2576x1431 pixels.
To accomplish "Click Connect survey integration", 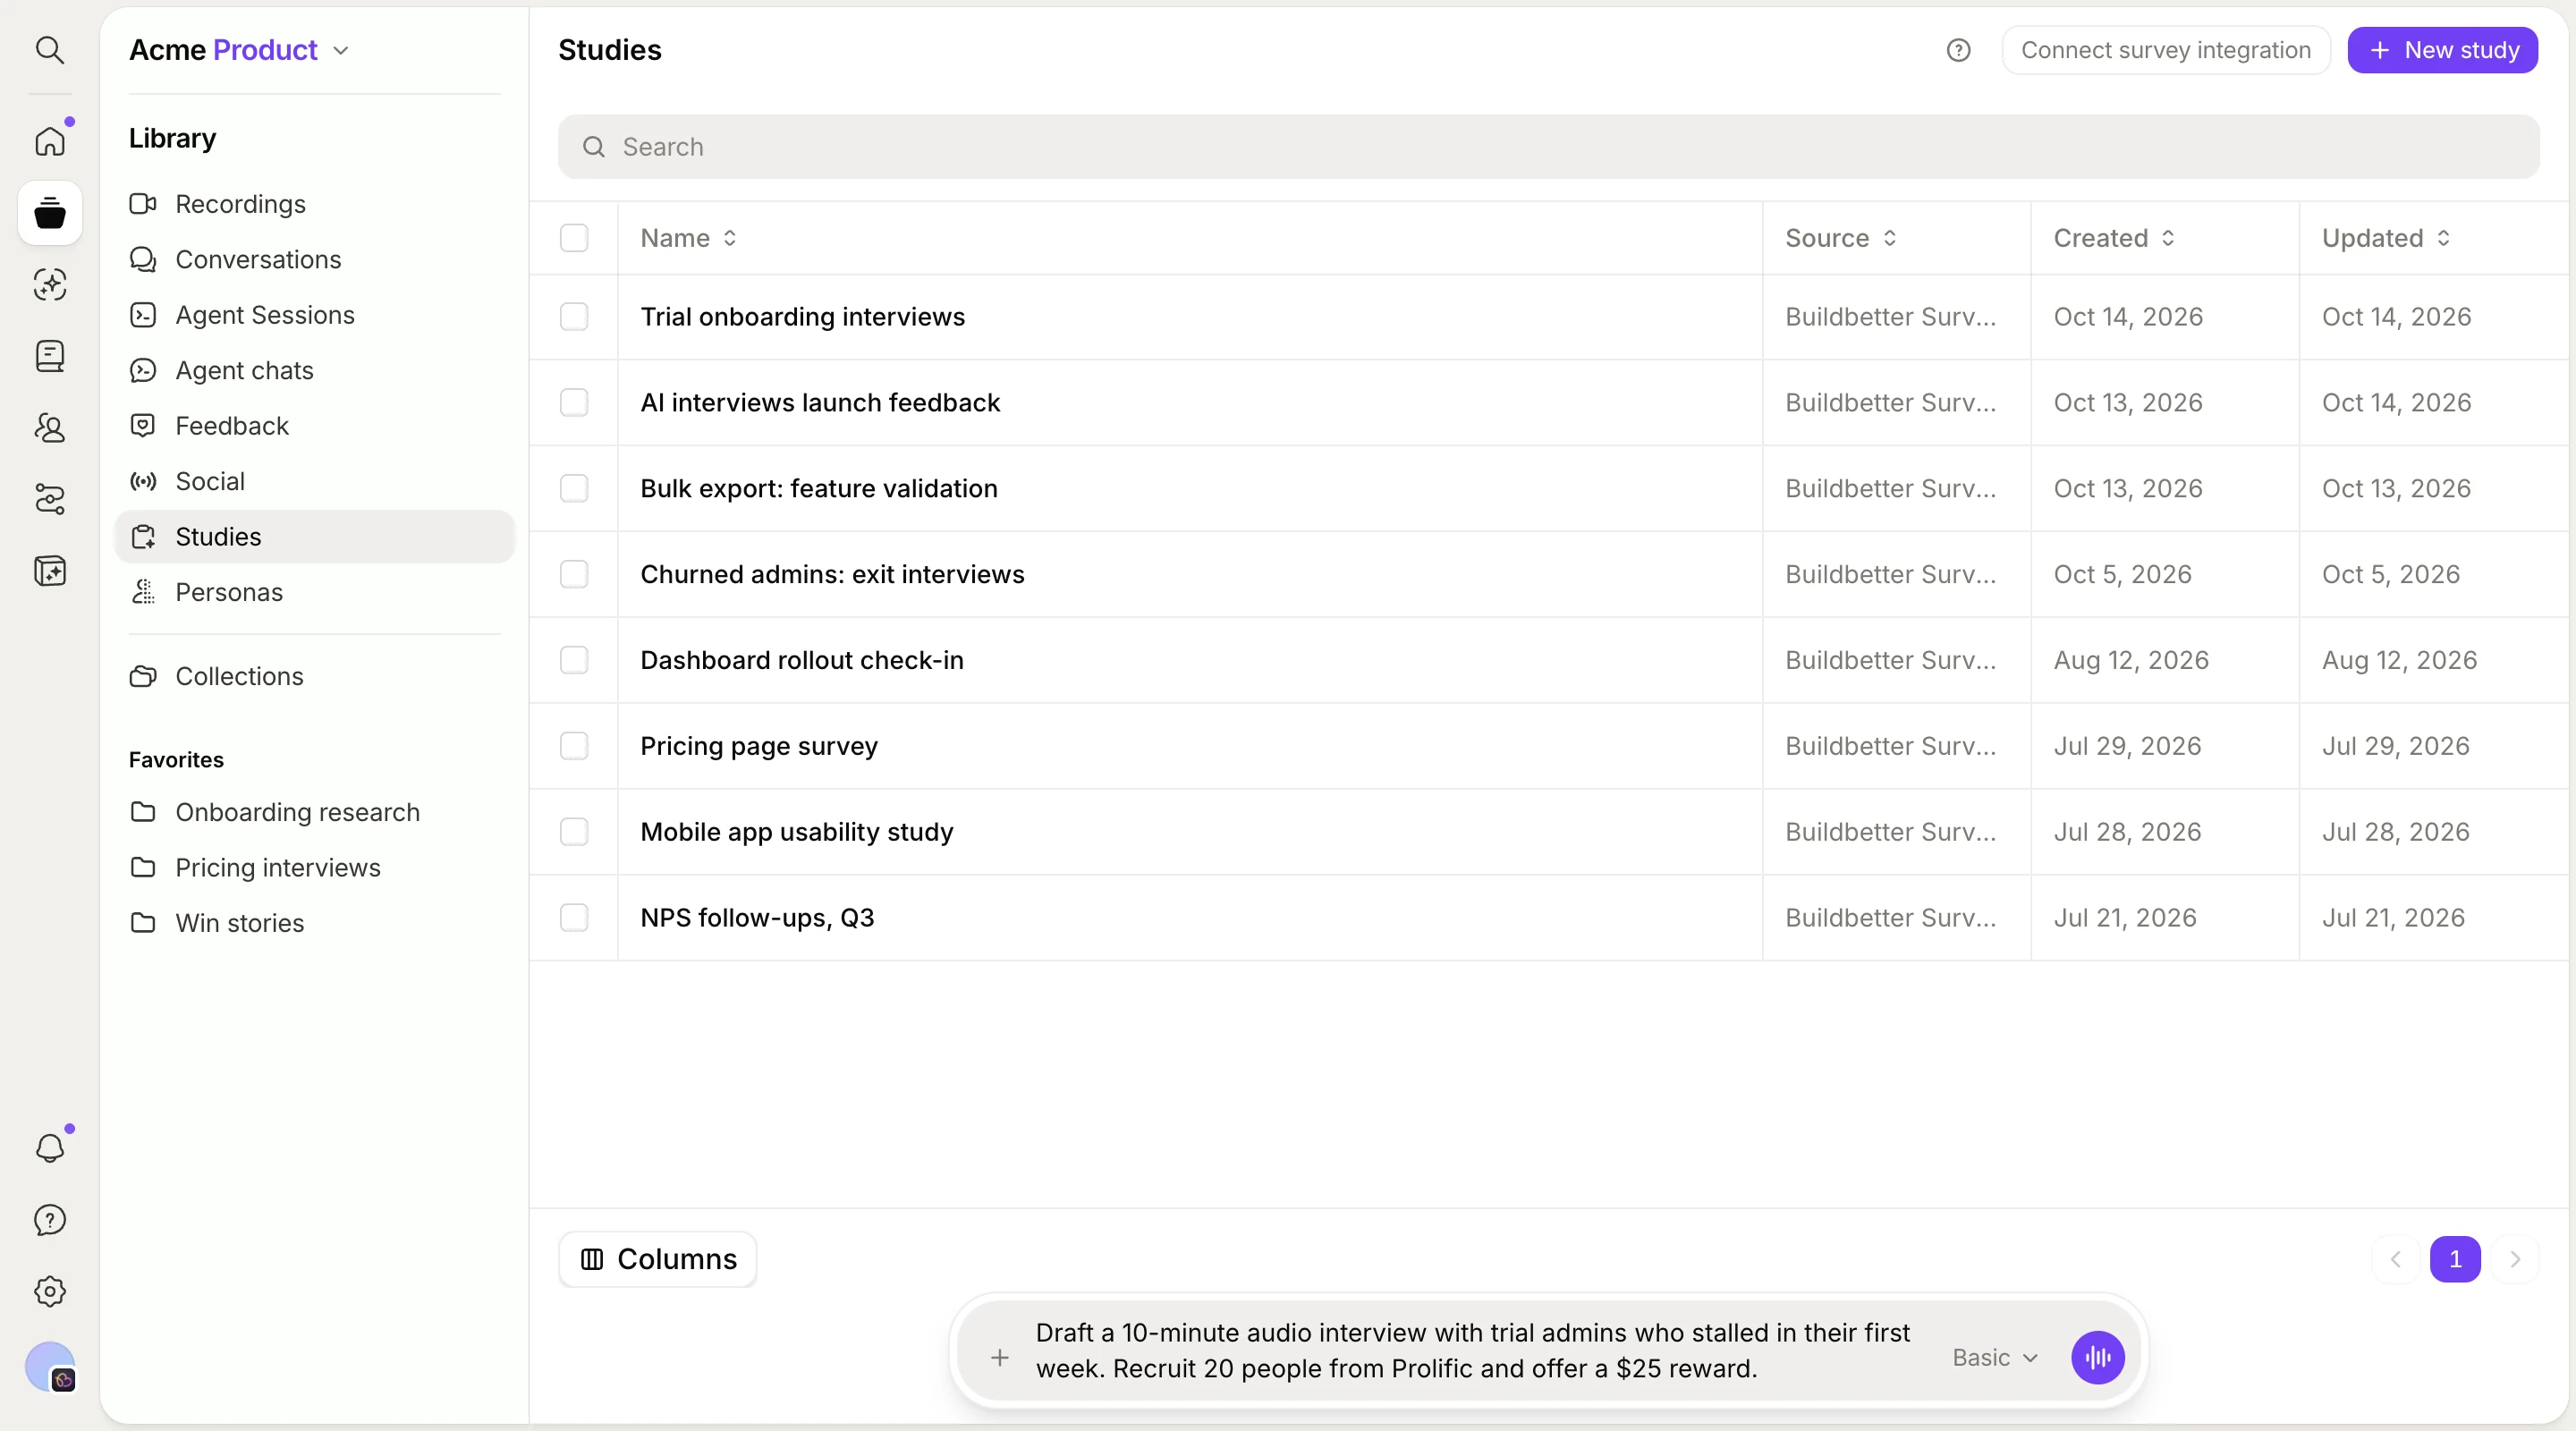I will tap(2166, 50).
